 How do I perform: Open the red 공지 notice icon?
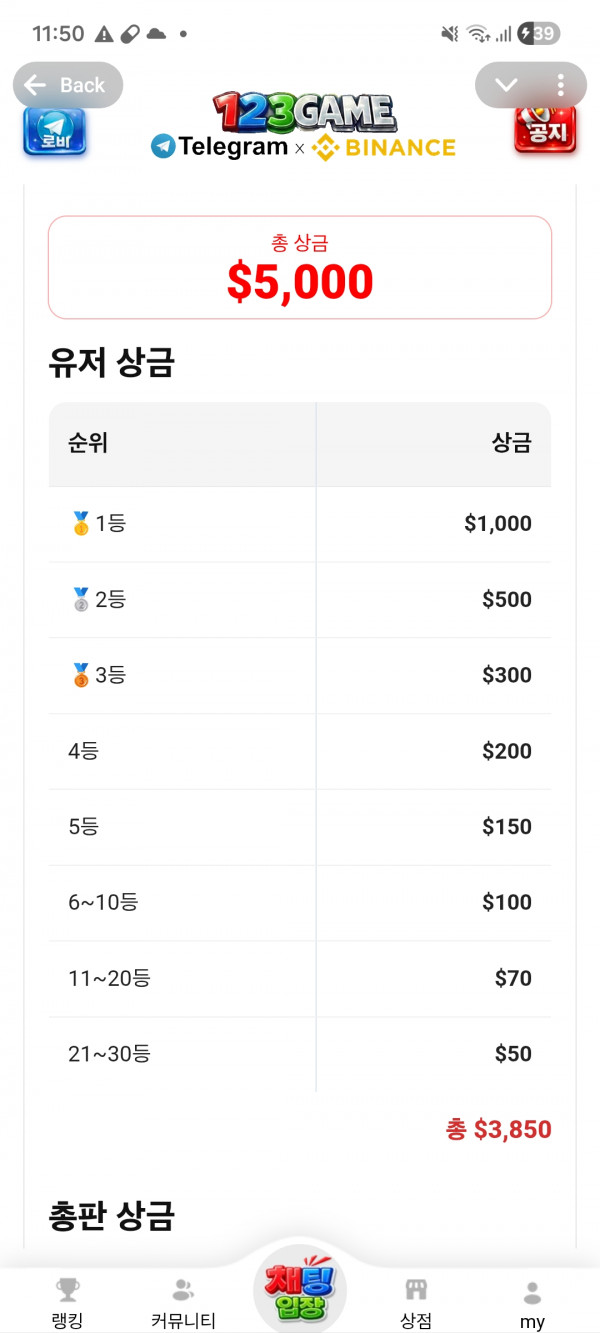[545, 131]
